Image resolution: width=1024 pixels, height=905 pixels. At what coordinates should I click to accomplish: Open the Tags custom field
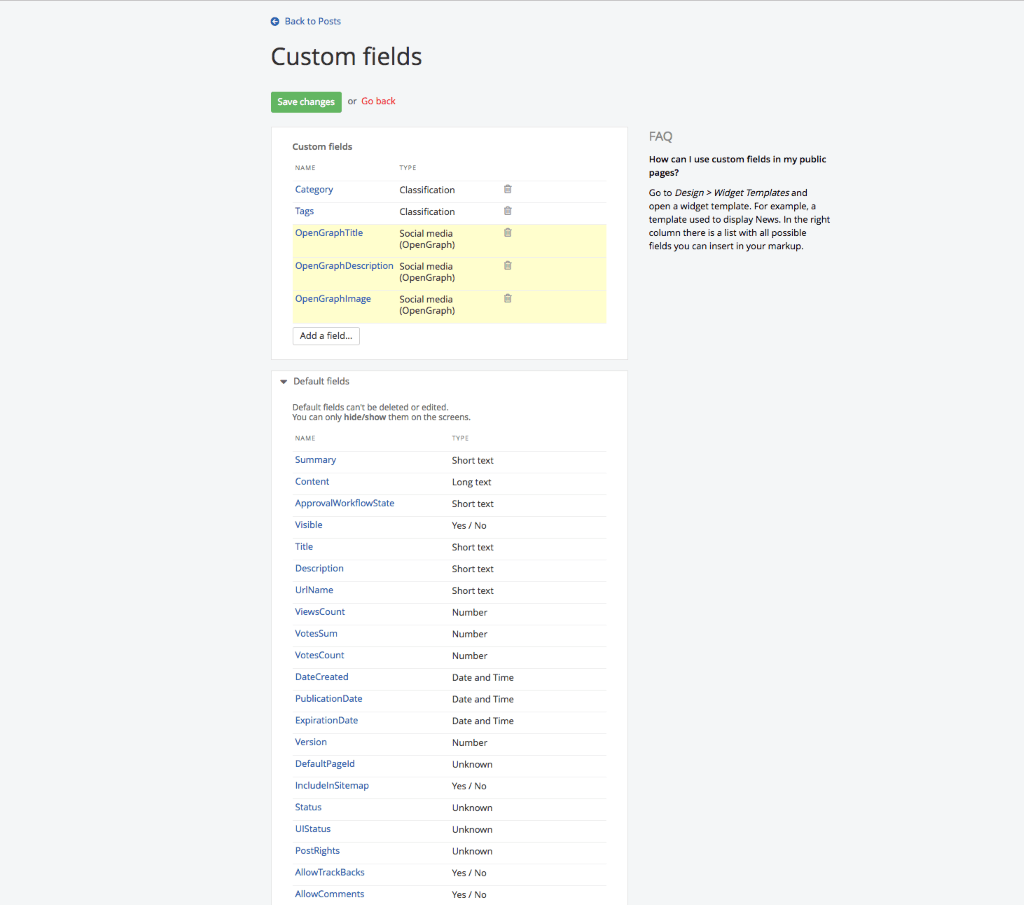click(x=304, y=211)
